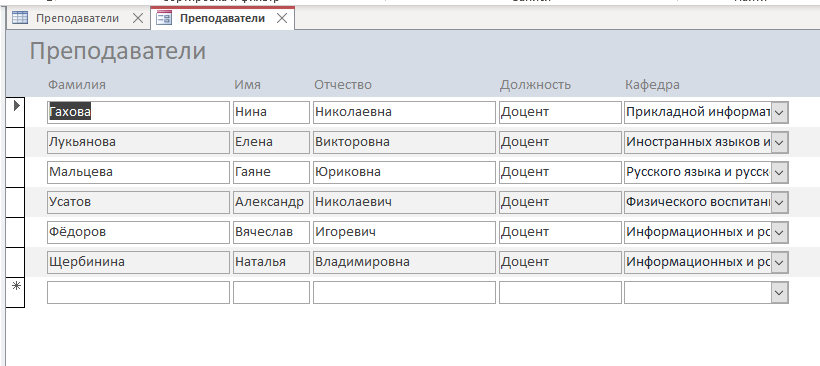Click Доцент field in Мальцева row
Screen dimensions: 820x366
click(x=560, y=173)
